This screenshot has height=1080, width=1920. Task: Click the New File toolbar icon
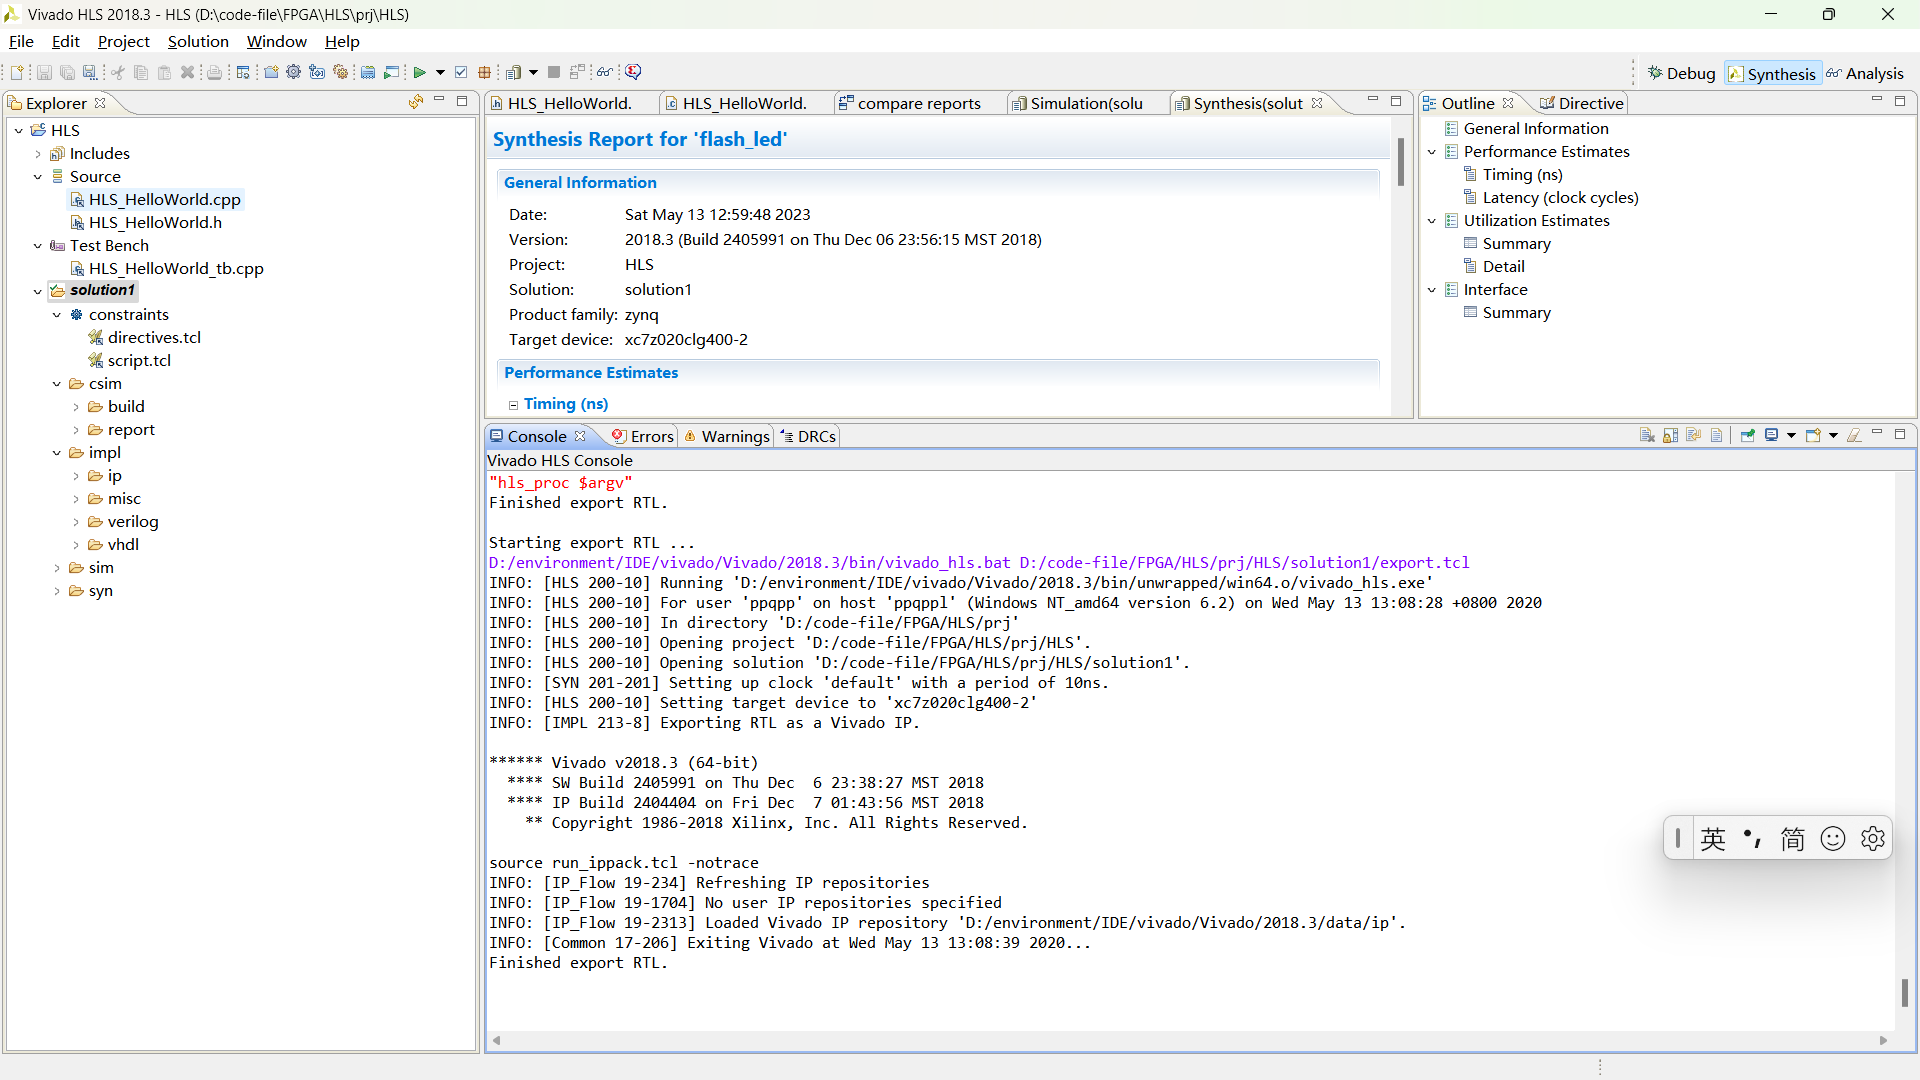(x=17, y=72)
